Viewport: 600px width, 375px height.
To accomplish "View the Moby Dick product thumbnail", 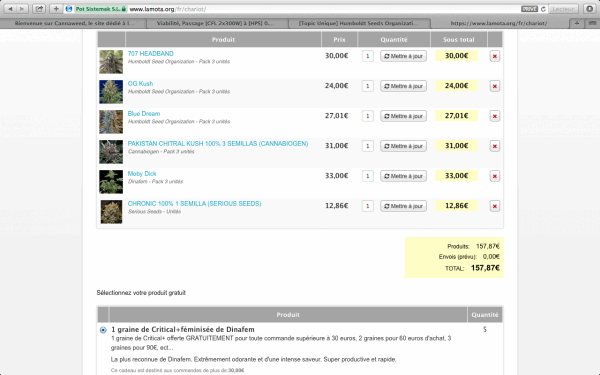I will [x=111, y=182].
